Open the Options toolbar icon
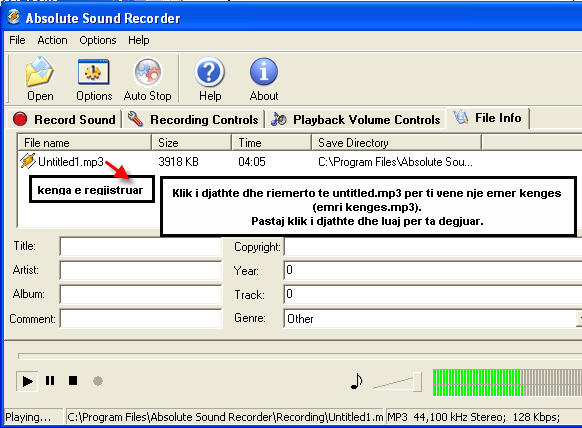 (94, 79)
